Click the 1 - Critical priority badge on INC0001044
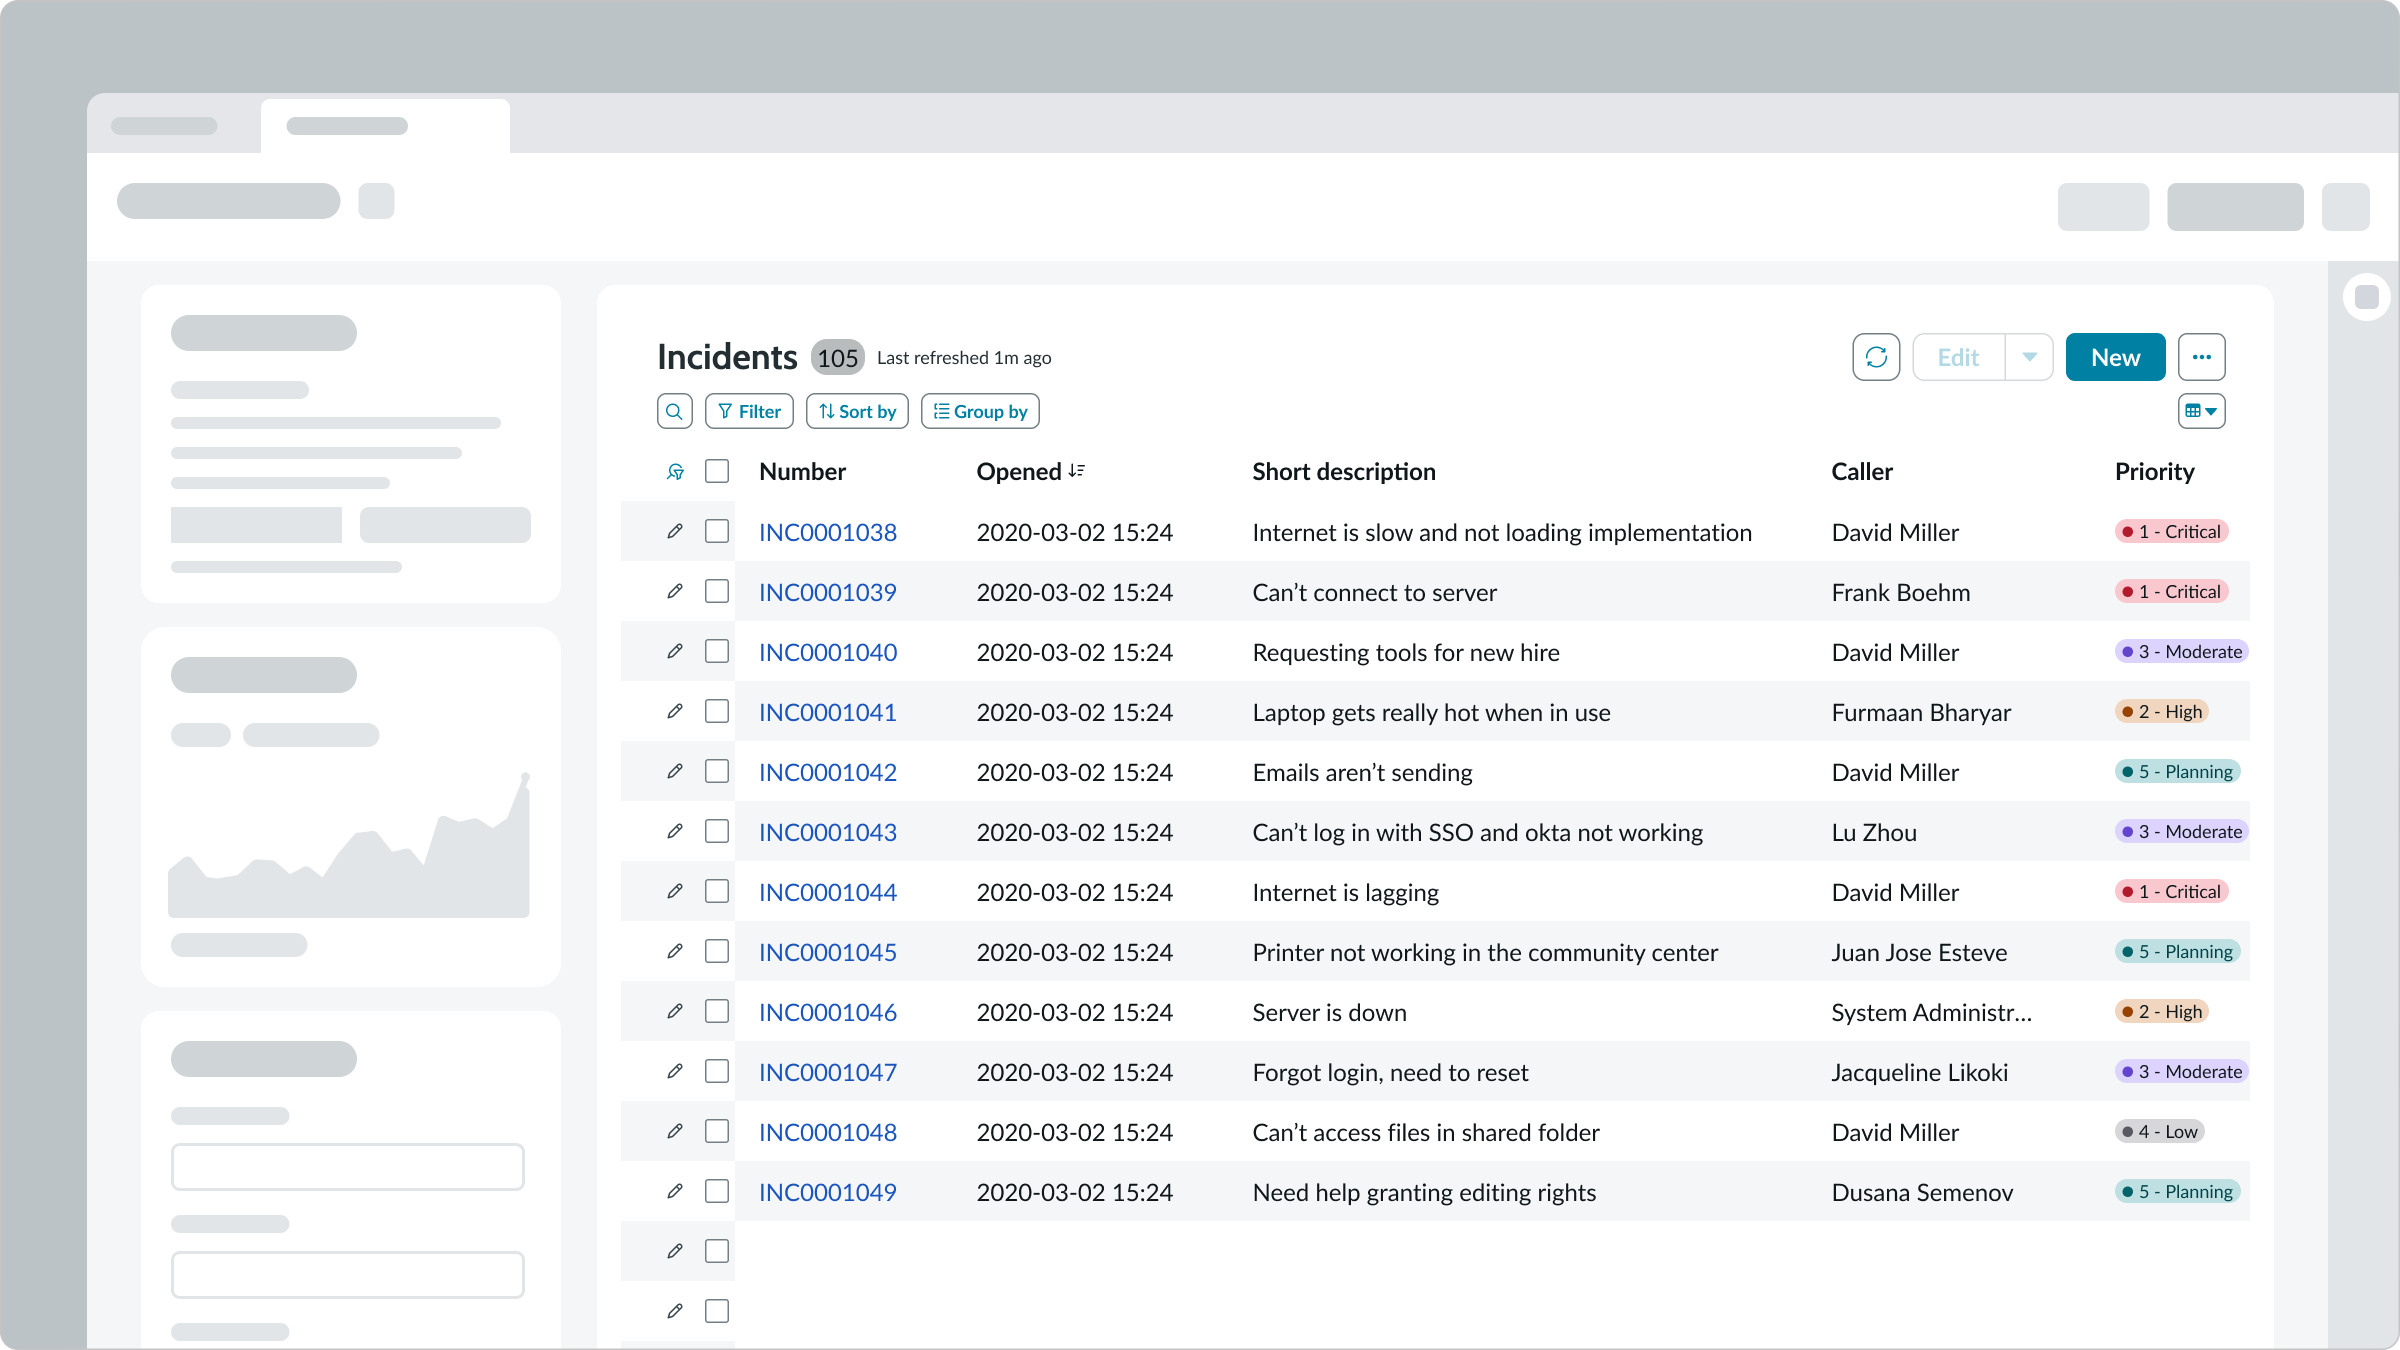 2170,891
